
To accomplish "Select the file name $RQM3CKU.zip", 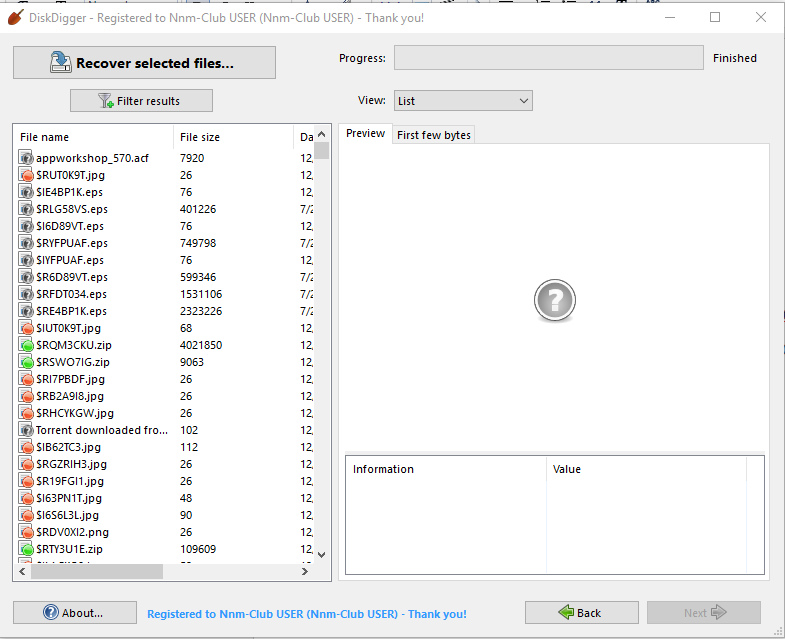I will point(74,345).
